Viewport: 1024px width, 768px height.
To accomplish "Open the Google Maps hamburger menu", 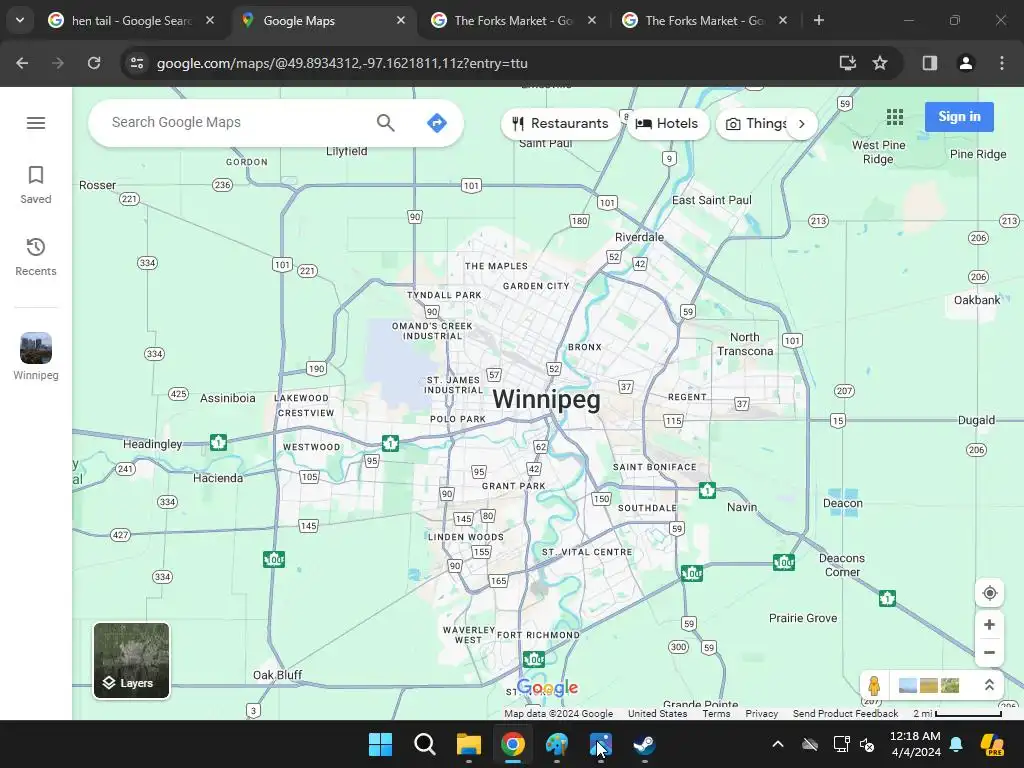I will pos(36,123).
